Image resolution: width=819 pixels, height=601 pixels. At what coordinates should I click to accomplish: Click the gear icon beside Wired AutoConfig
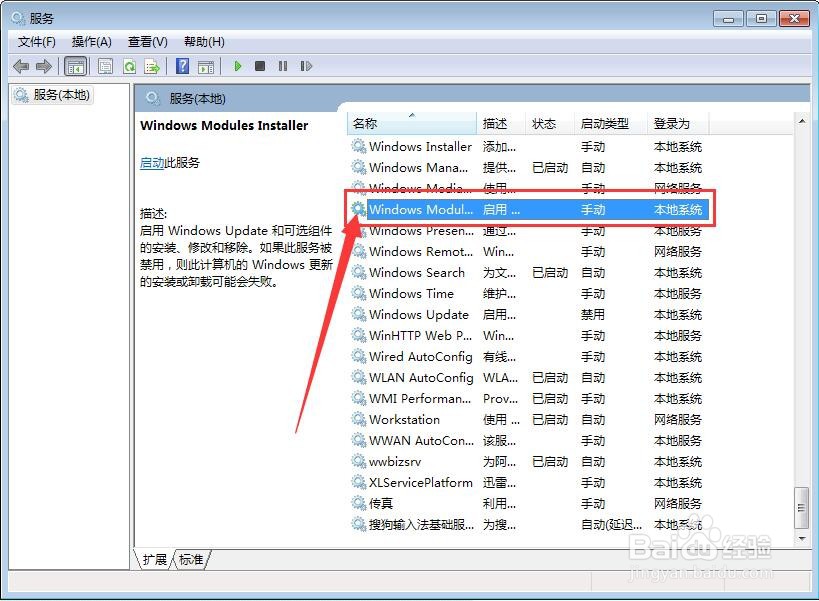pos(358,356)
